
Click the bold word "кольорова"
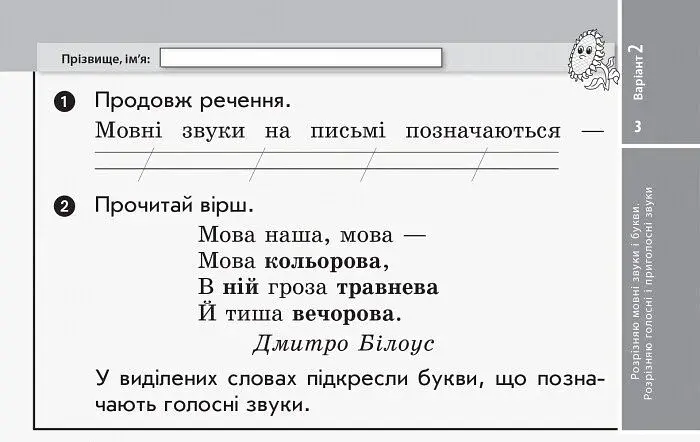[326, 262]
